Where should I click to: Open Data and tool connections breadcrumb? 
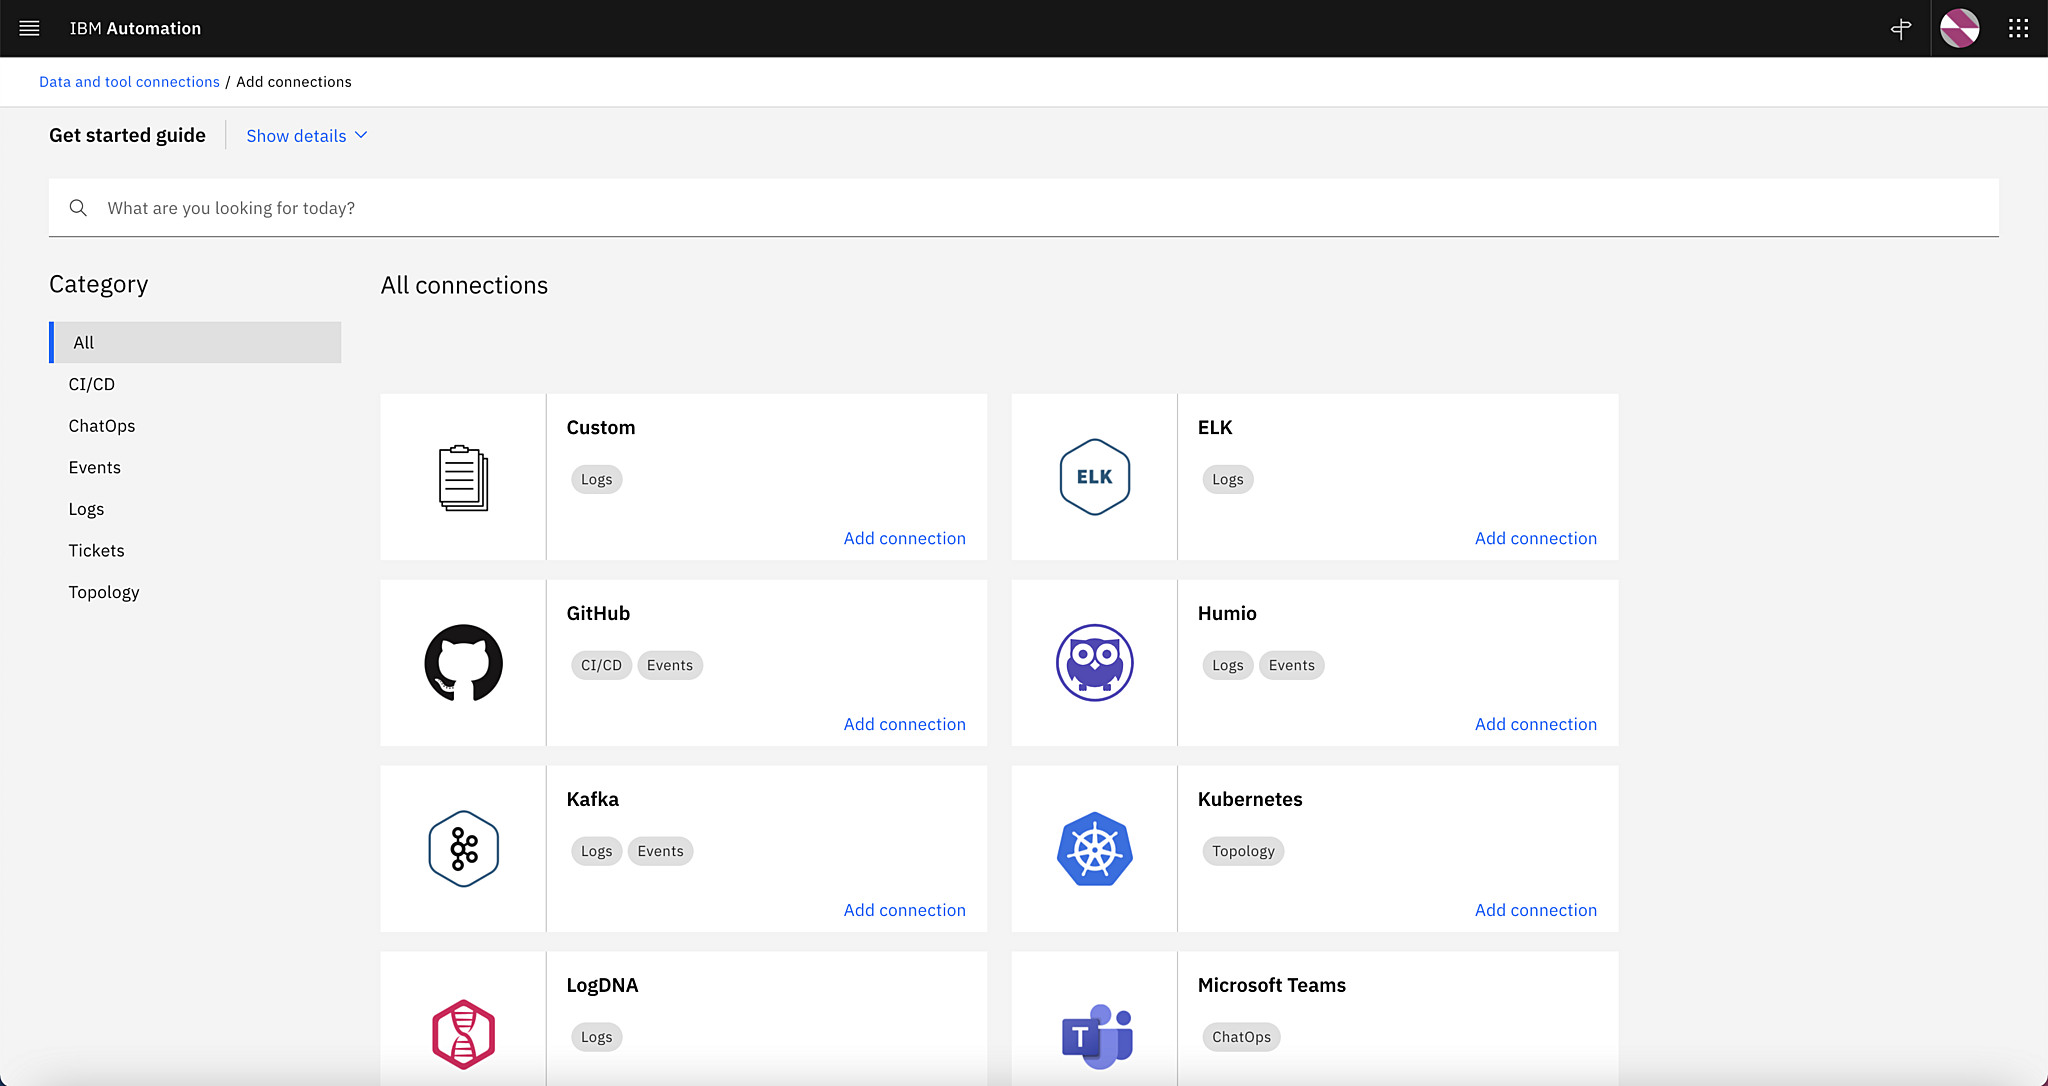(x=129, y=82)
